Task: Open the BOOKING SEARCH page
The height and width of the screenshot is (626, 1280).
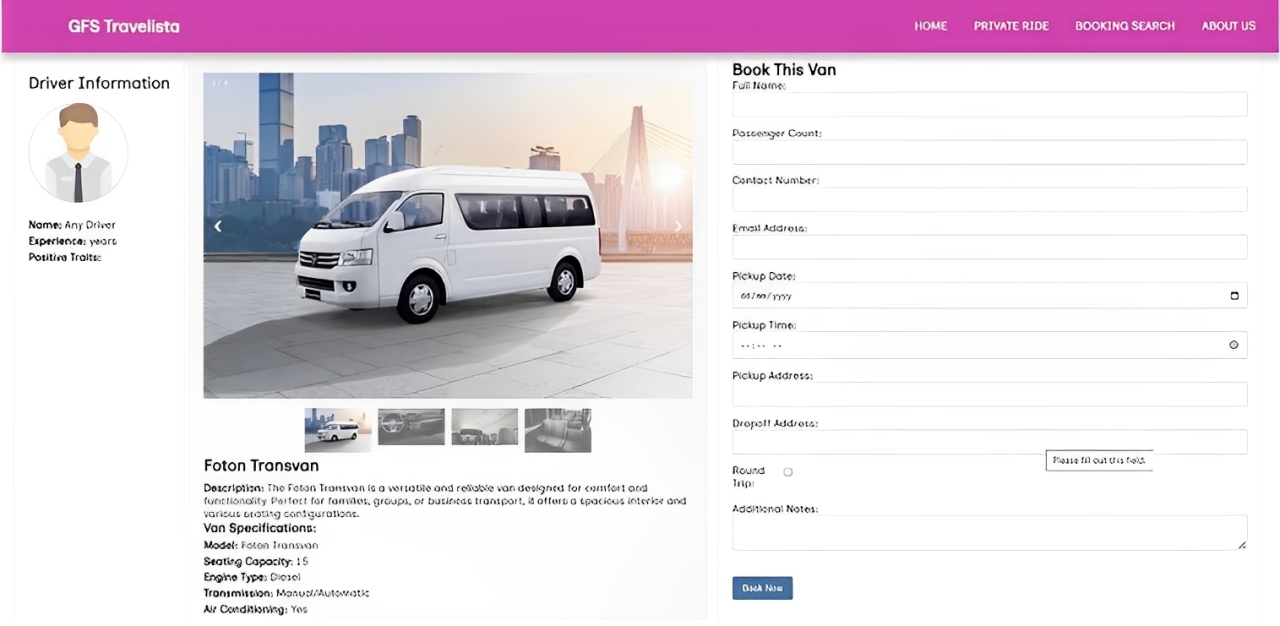Action: pos(1125,26)
